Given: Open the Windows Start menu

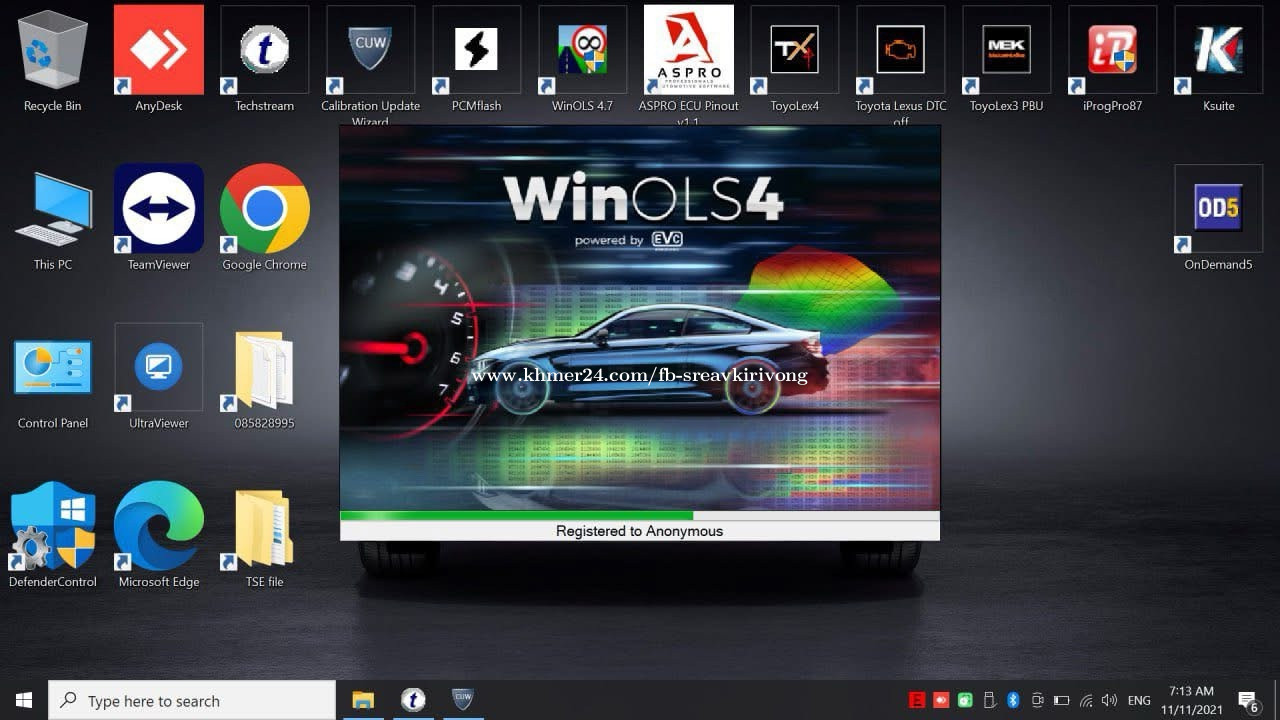Looking at the screenshot, I should pyautogui.click(x=24, y=700).
